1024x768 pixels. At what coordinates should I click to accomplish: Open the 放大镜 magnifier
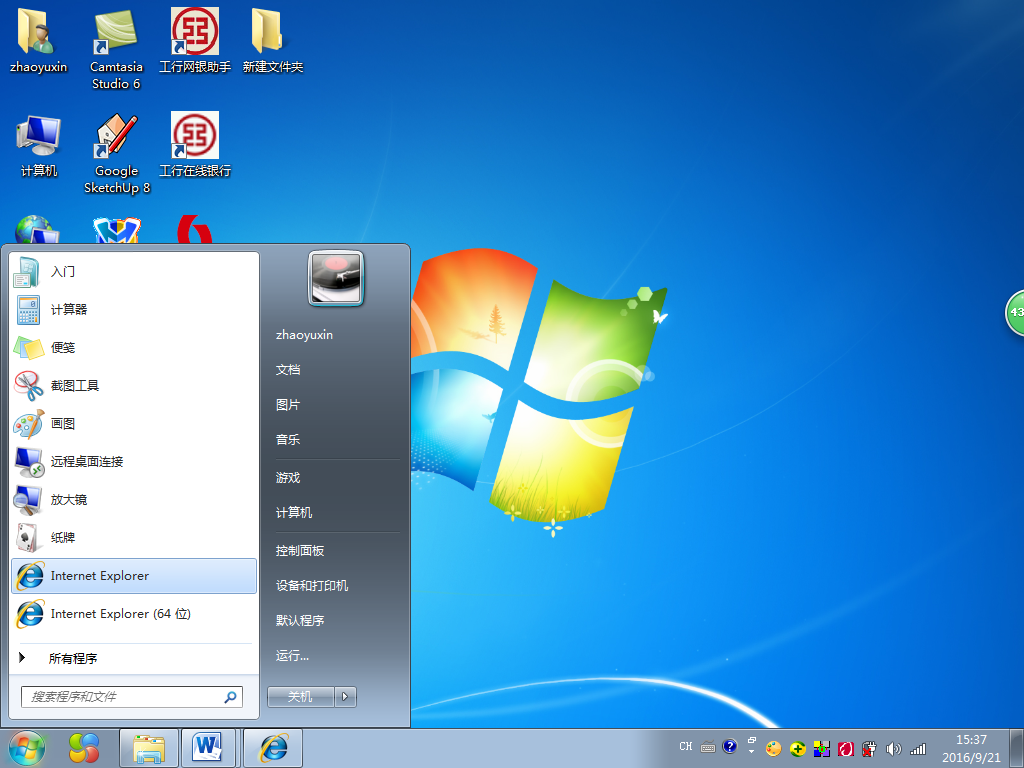click(134, 500)
